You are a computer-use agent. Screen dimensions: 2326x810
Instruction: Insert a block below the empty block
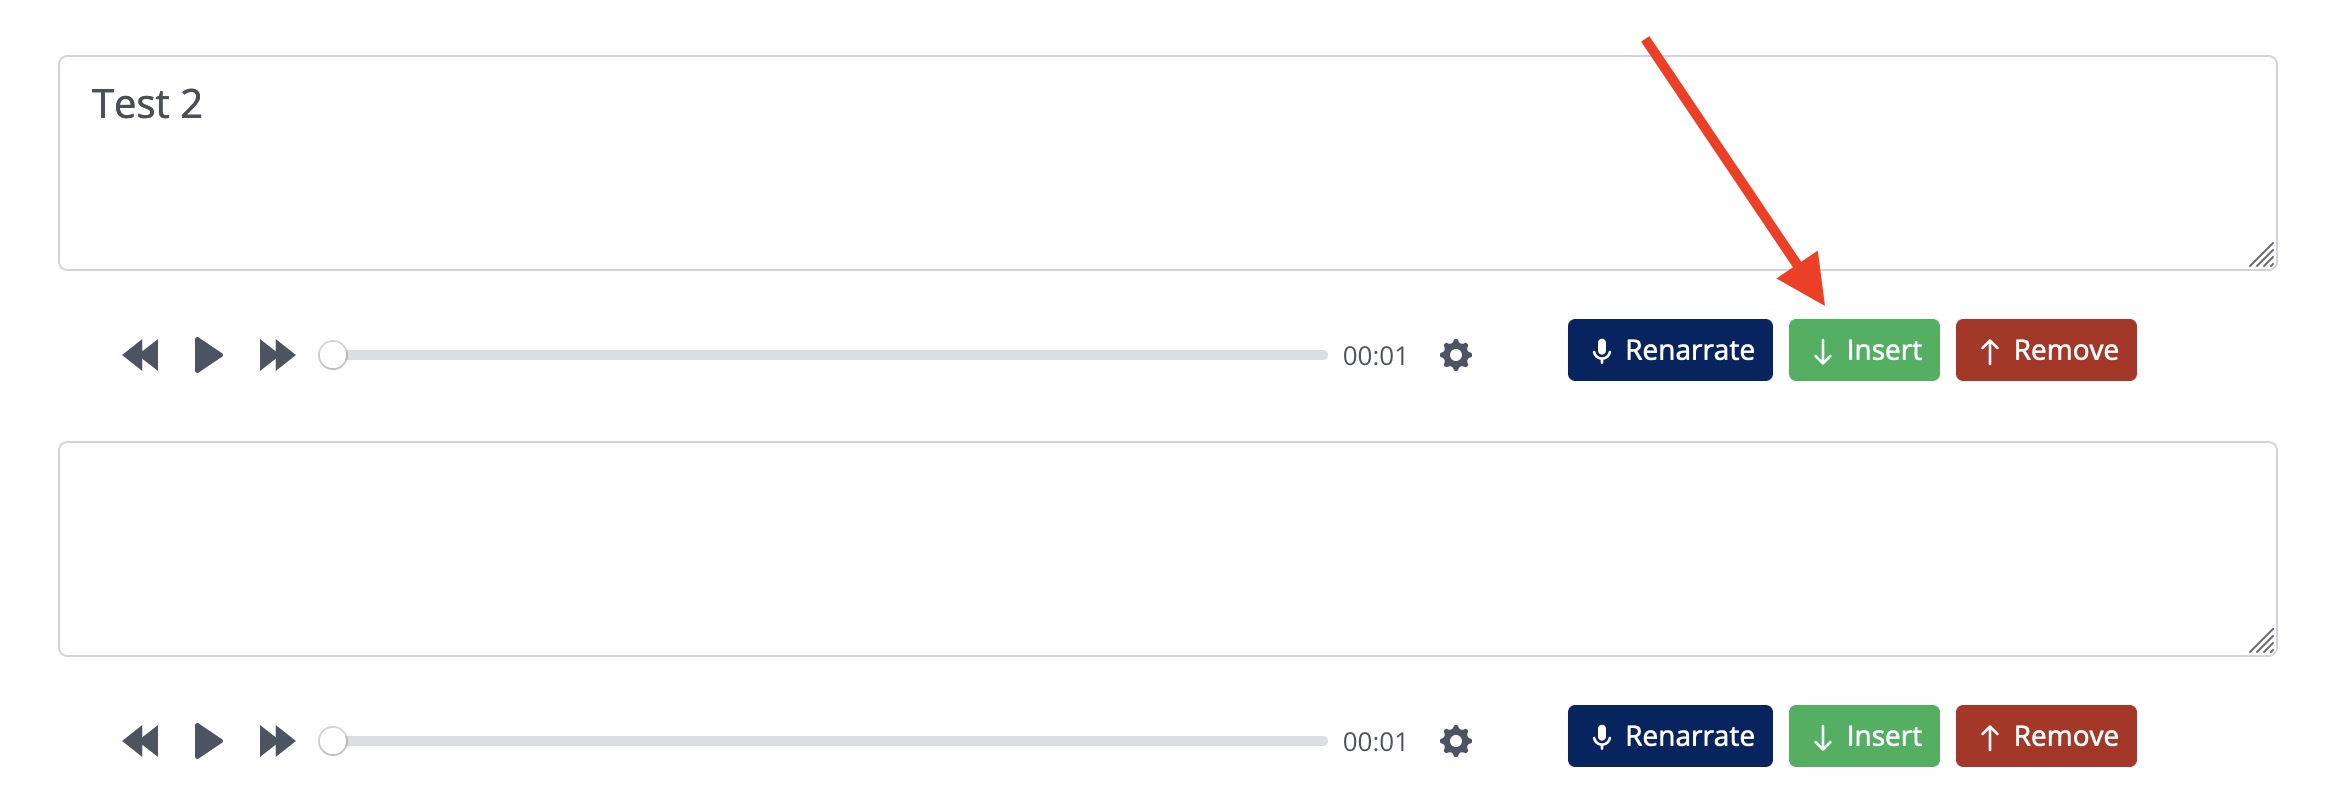point(1864,736)
